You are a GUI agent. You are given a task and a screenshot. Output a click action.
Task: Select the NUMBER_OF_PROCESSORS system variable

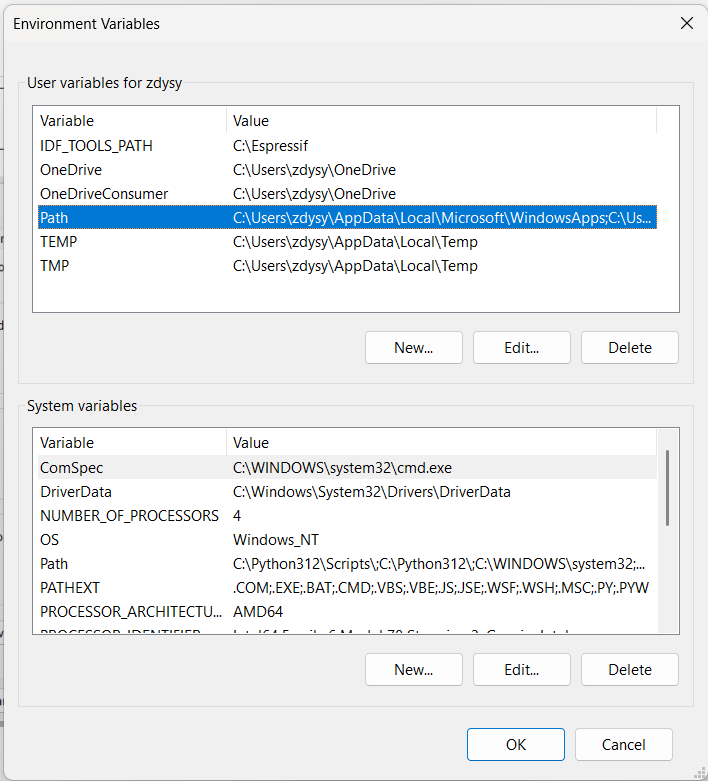coord(129,516)
